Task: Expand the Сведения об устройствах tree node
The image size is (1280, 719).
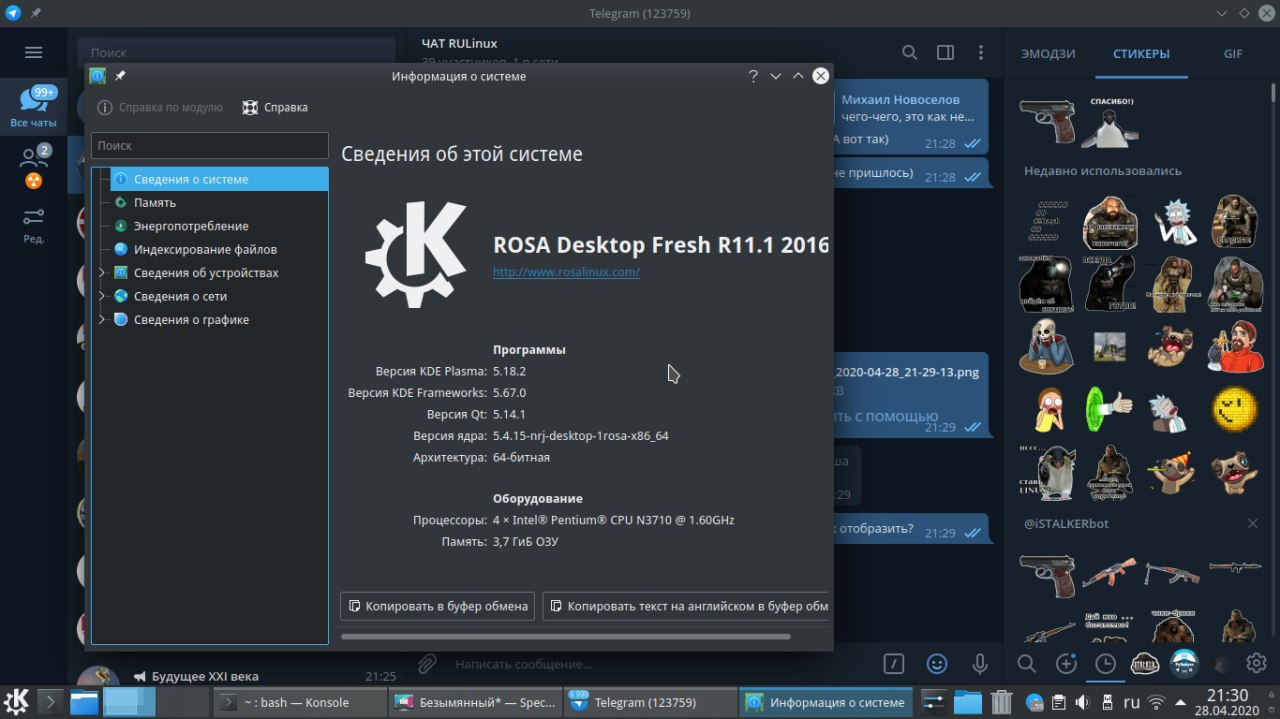Action: (101, 273)
